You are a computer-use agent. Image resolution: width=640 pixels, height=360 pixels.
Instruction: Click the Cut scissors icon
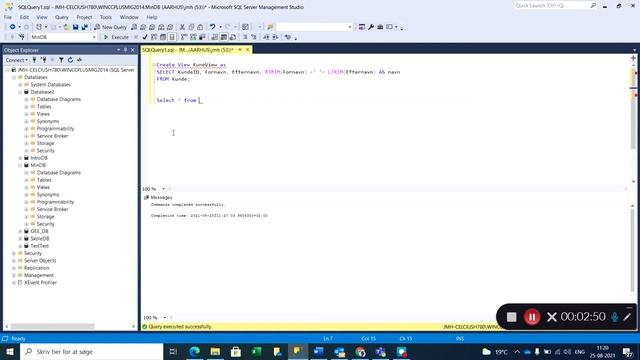[x=182, y=27]
